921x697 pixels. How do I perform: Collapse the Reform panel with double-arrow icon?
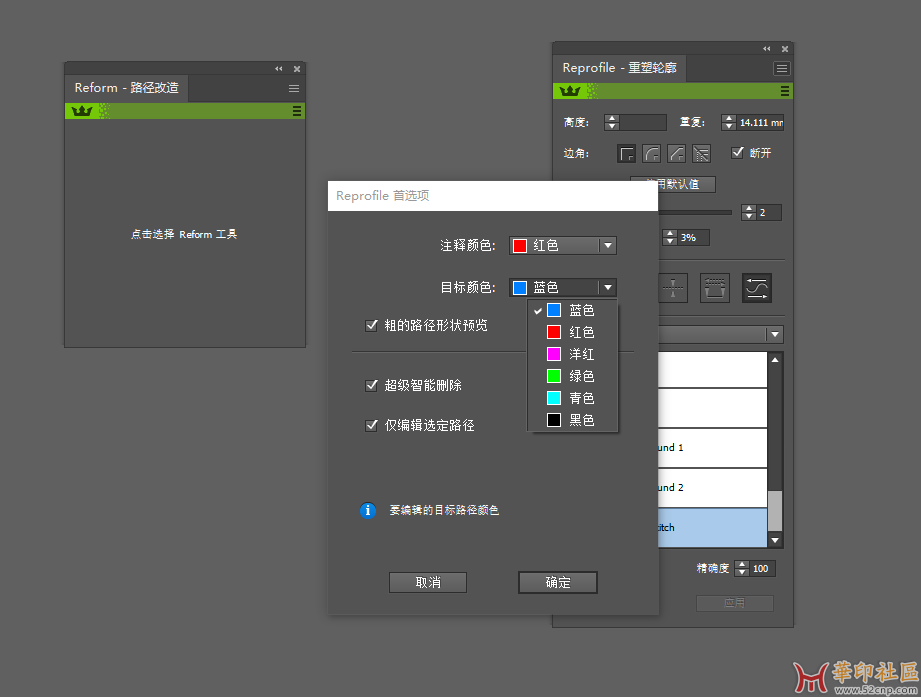tap(278, 69)
